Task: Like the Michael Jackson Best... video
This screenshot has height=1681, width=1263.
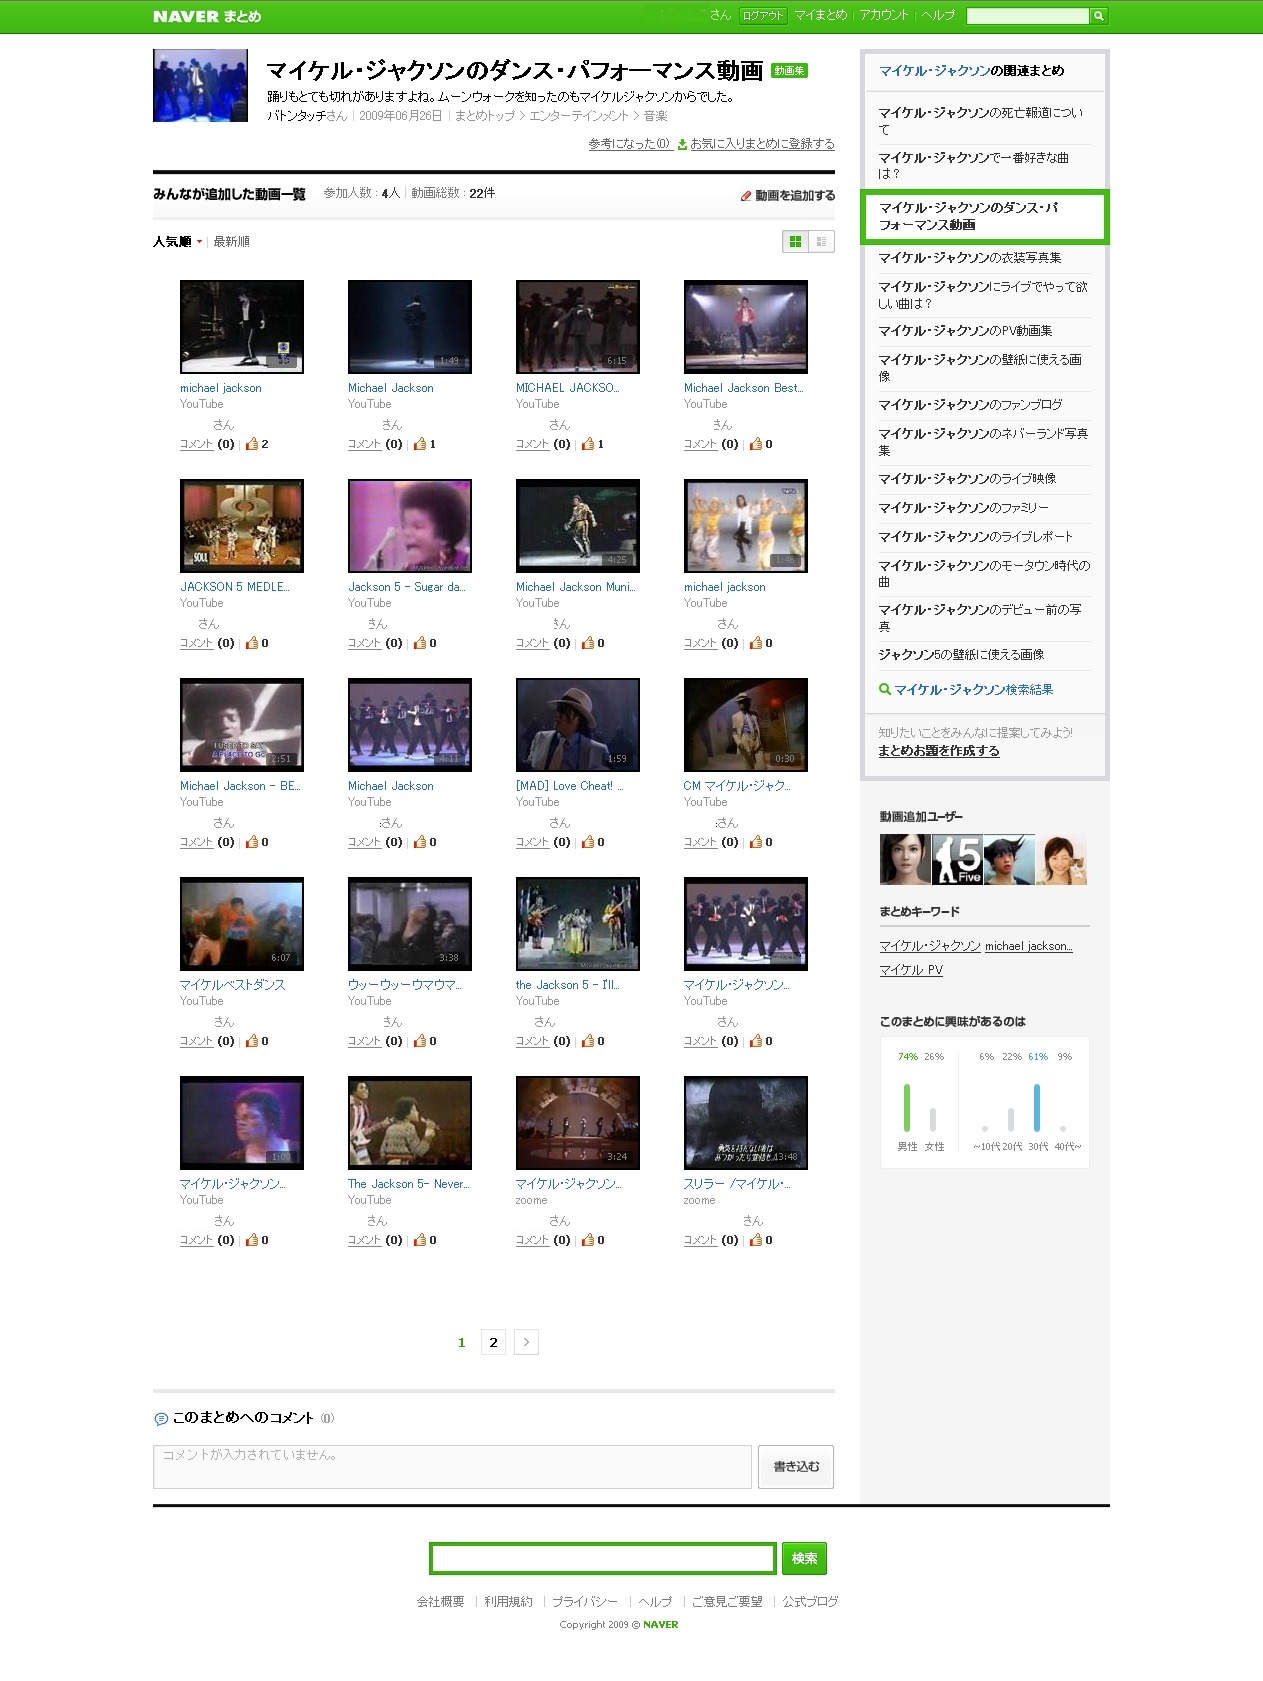Action: (x=756, y=444)
